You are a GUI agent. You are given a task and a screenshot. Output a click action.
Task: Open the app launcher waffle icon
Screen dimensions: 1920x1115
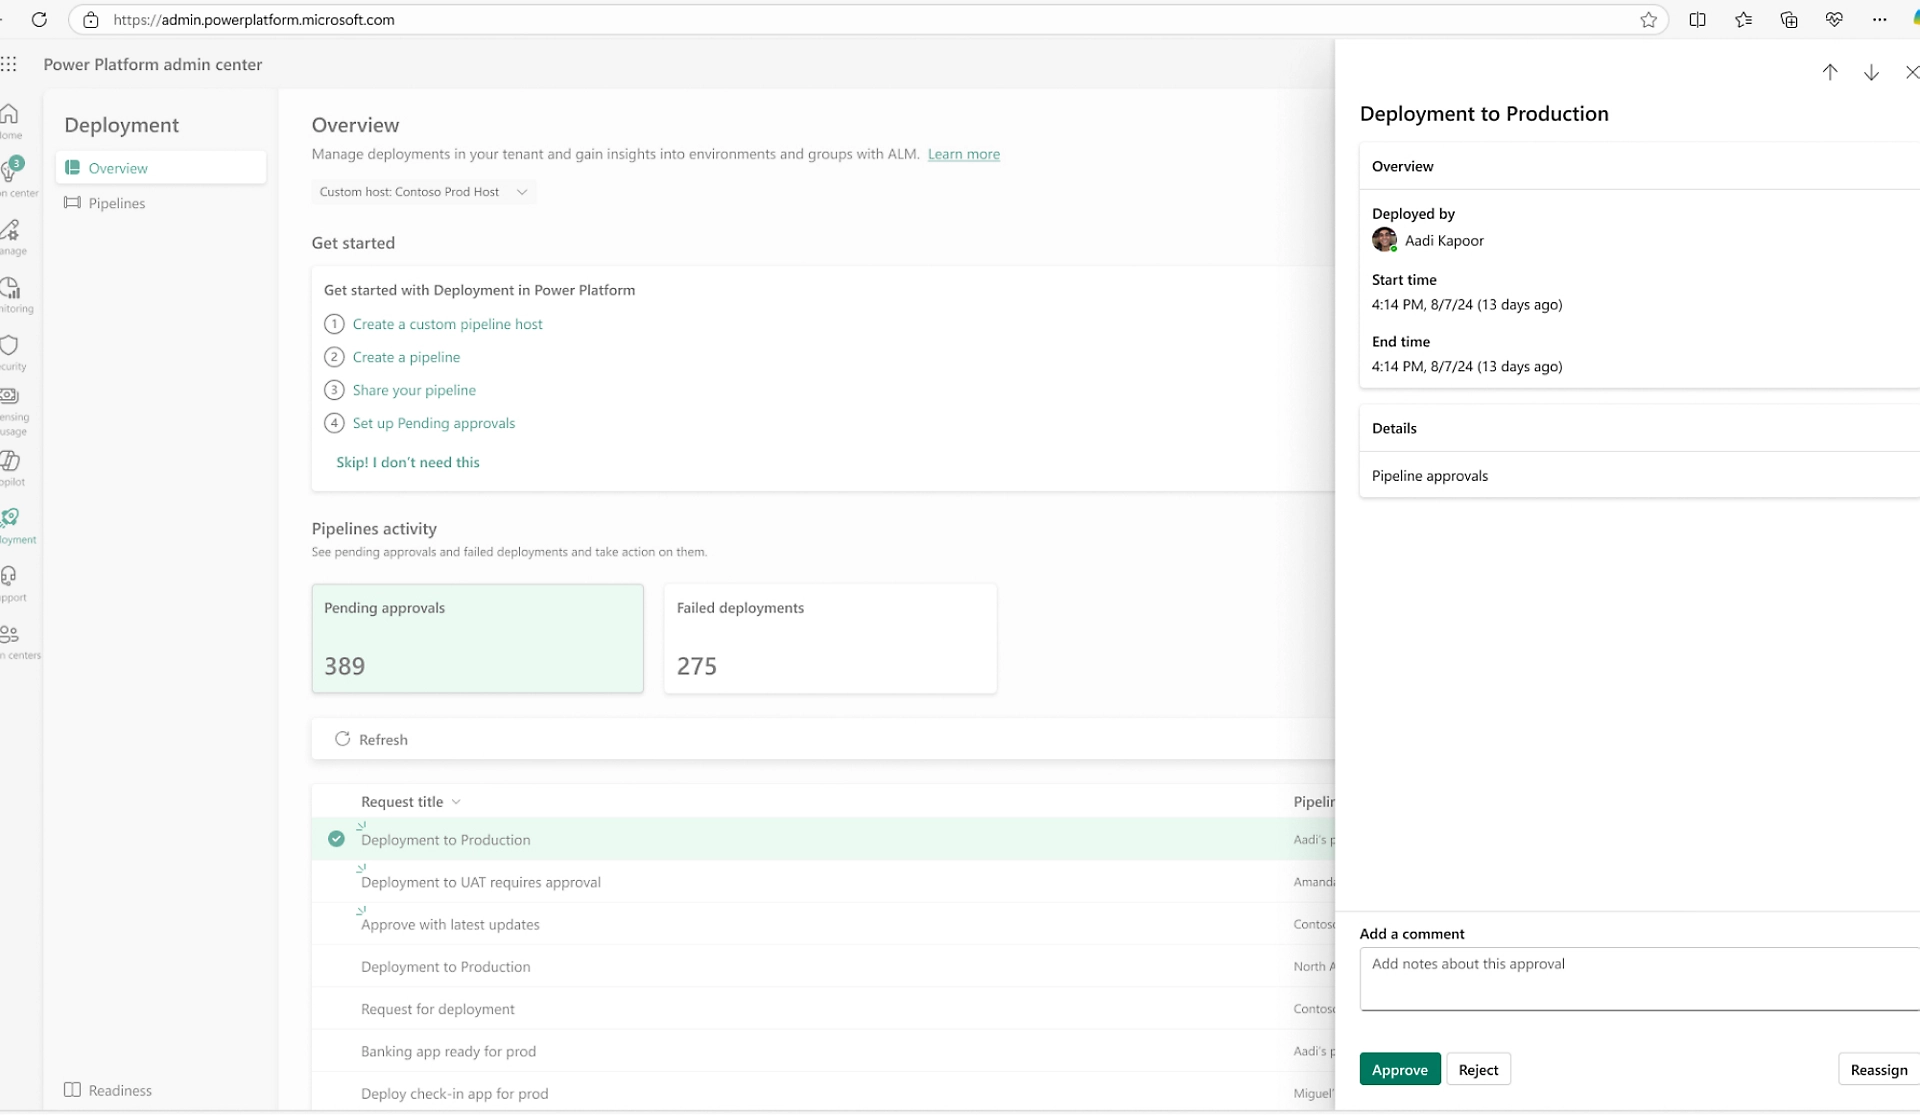pos(9,64)
